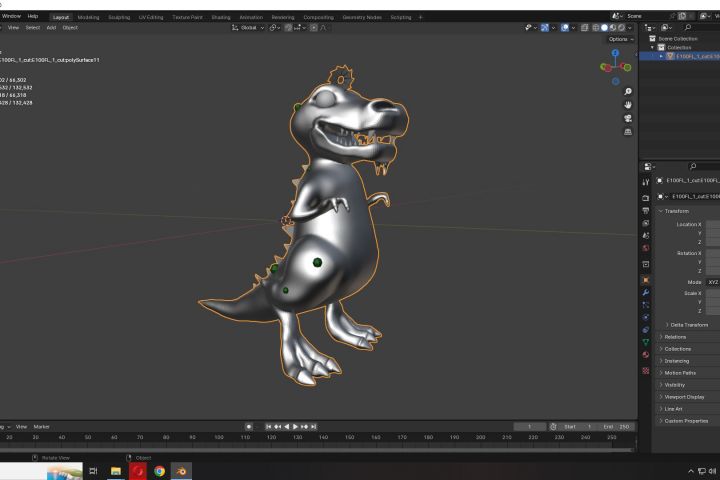
Task: Click the zoom magnifier in viewport navigation
Action: point(628,90)
